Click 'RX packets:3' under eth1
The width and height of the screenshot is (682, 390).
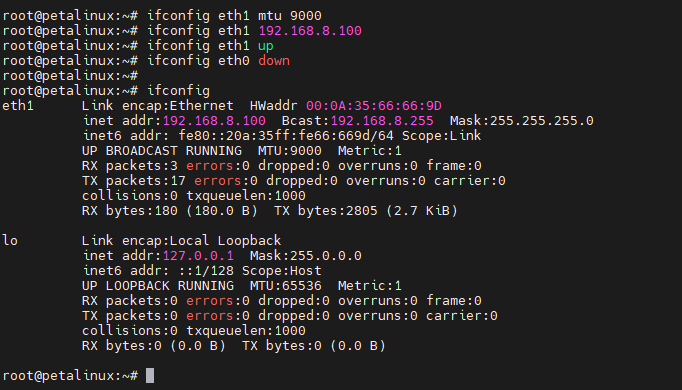click(130, 166)
